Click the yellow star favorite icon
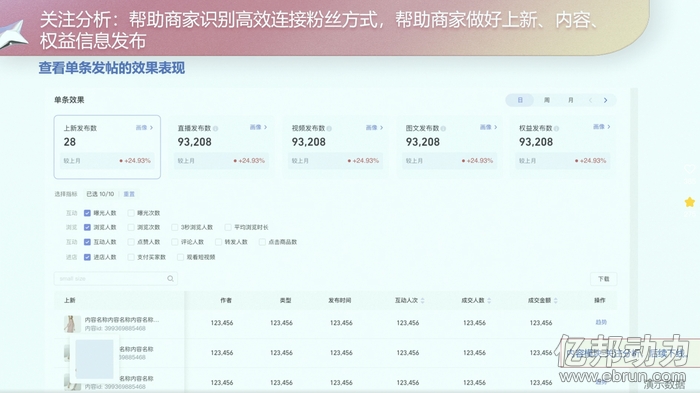 [690, 202]
